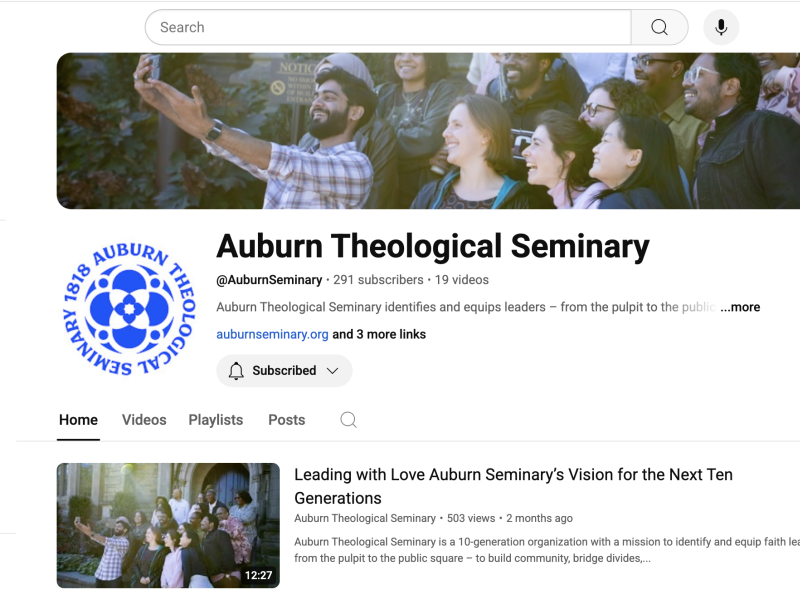Click the channel banner group photo
The width and height of the screenshot is (800, 600).
coord(428,131)
